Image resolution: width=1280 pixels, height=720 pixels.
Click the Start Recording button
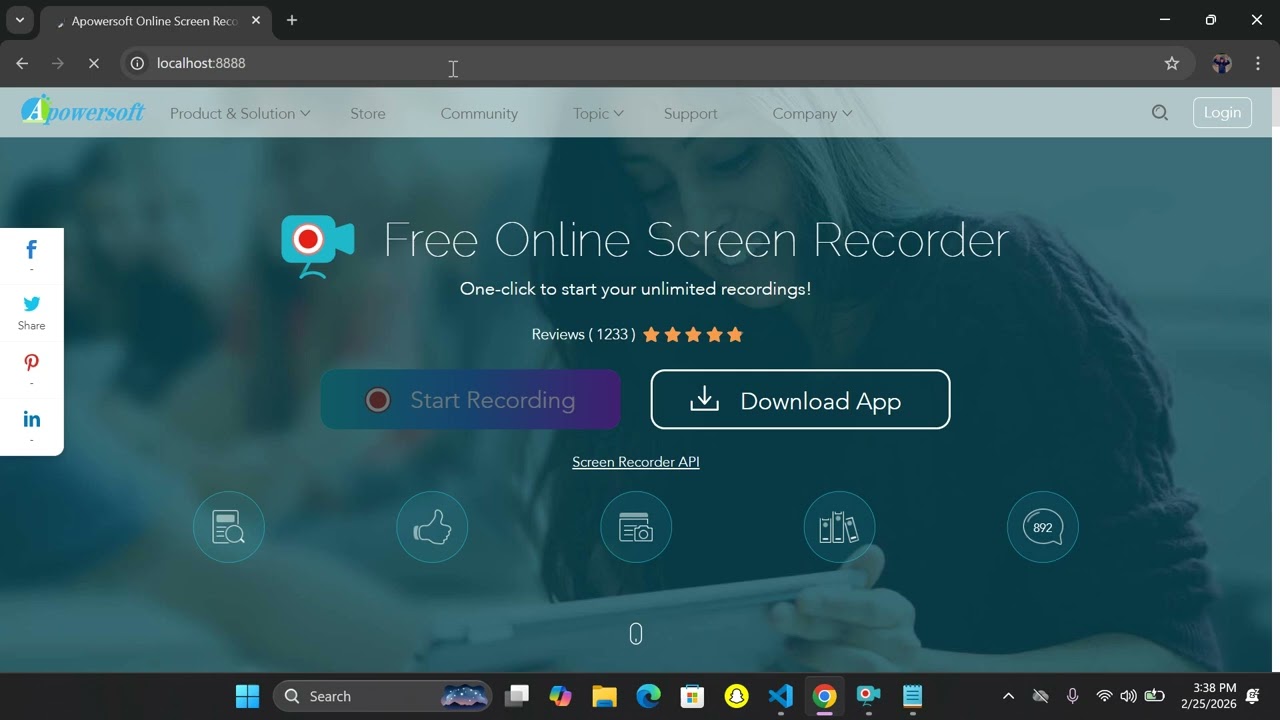tap(470, 400)
